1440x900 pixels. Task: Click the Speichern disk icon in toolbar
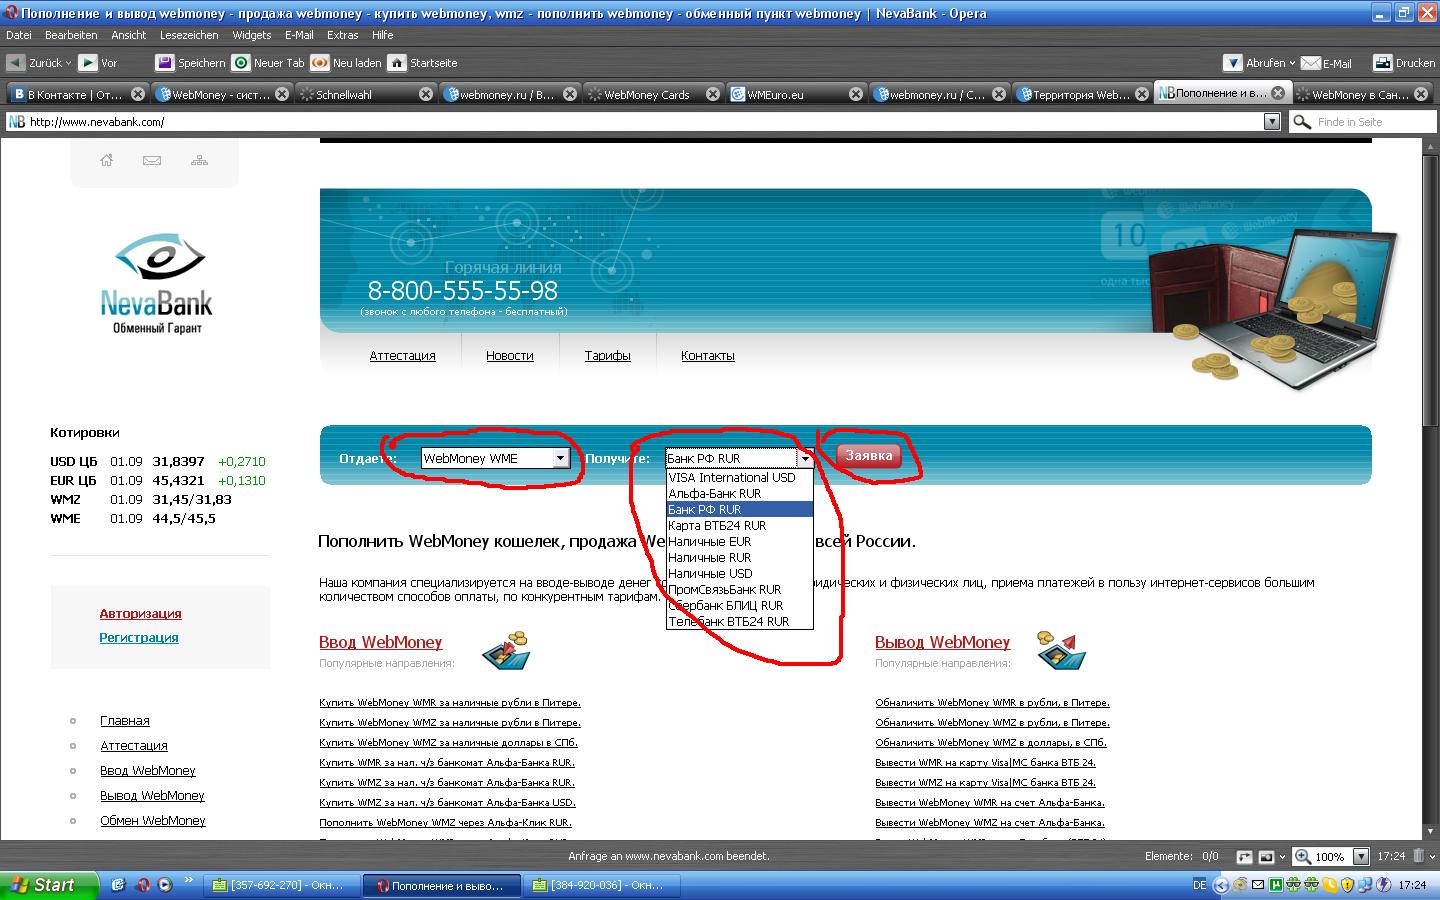165,62
